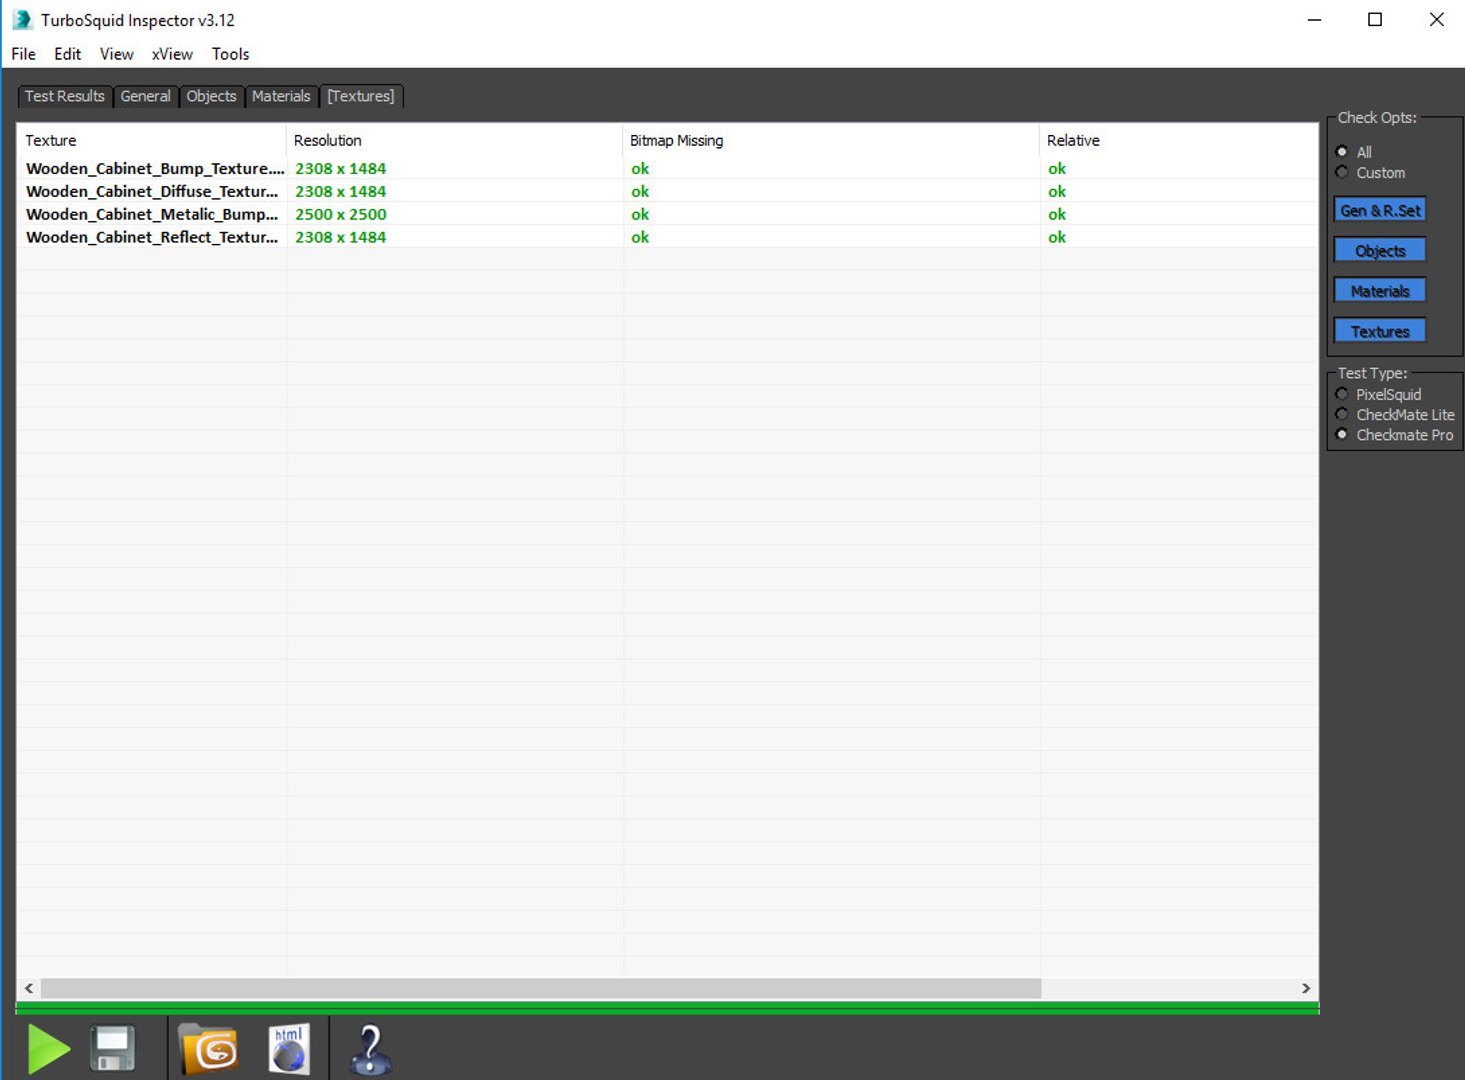Select the [Textures] tab
This screenshot has height=1080, width=1465.
(361, 96)
